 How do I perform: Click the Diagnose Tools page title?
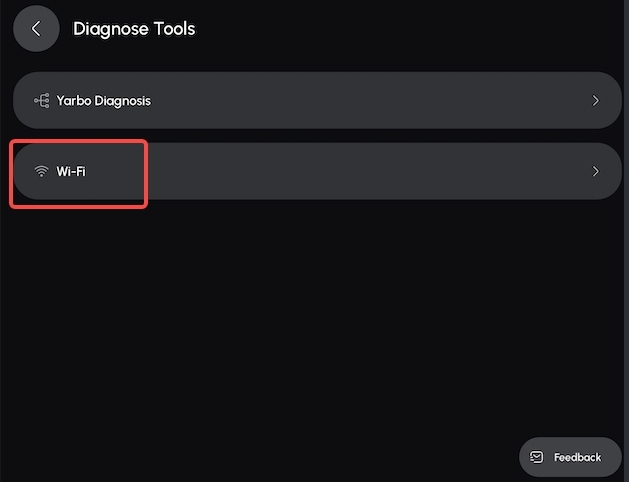[x=134, y=29]
